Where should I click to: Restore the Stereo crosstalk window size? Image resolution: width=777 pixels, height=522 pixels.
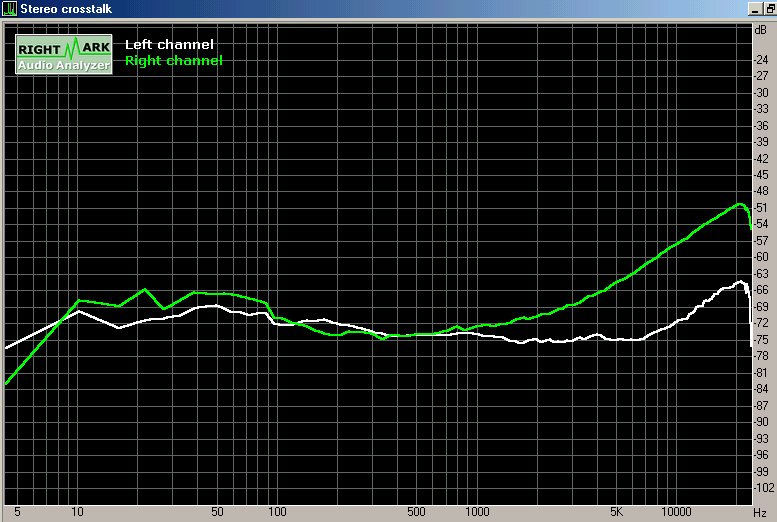[771, 9]
